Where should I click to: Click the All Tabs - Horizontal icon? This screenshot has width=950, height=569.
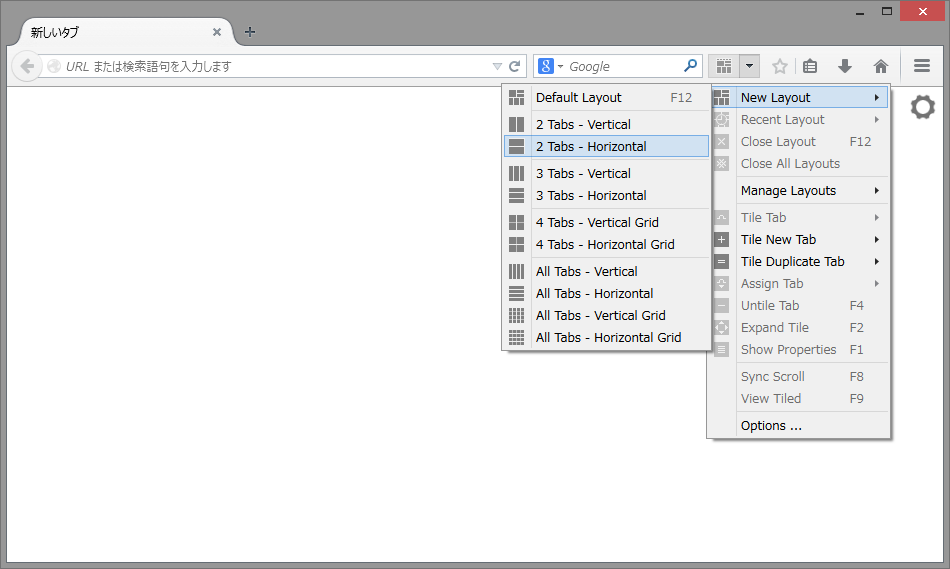516,293
